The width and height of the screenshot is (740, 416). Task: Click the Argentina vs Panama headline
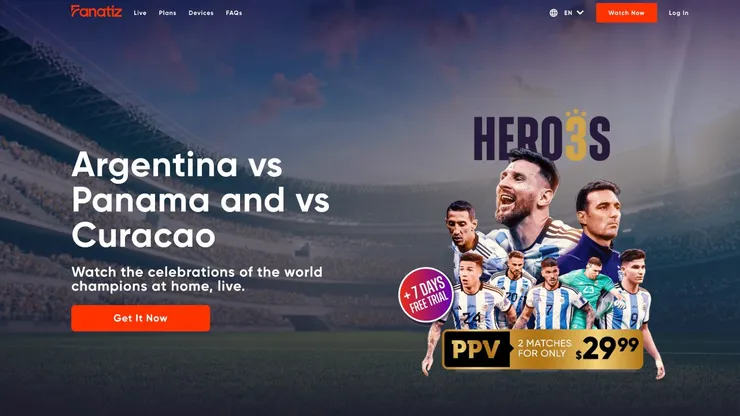pos(200,200)
